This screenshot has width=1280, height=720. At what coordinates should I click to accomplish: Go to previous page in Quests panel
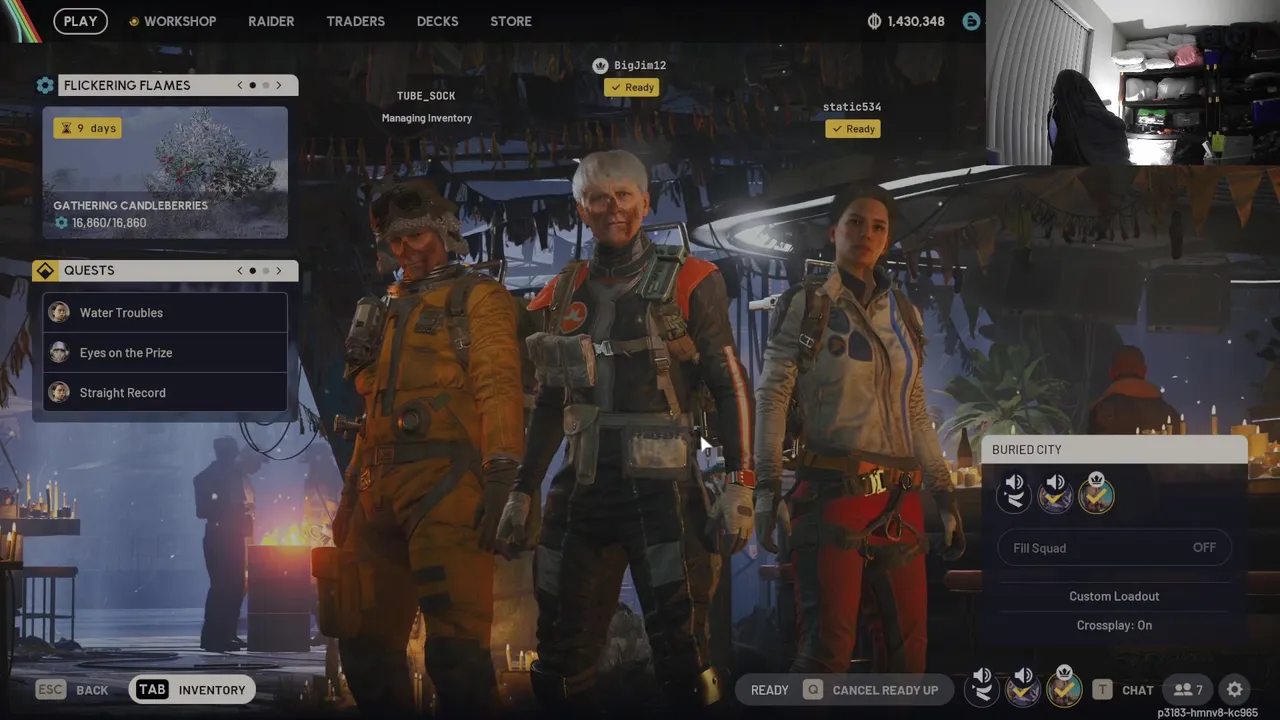pyautogui.click(x=240, y=270)
